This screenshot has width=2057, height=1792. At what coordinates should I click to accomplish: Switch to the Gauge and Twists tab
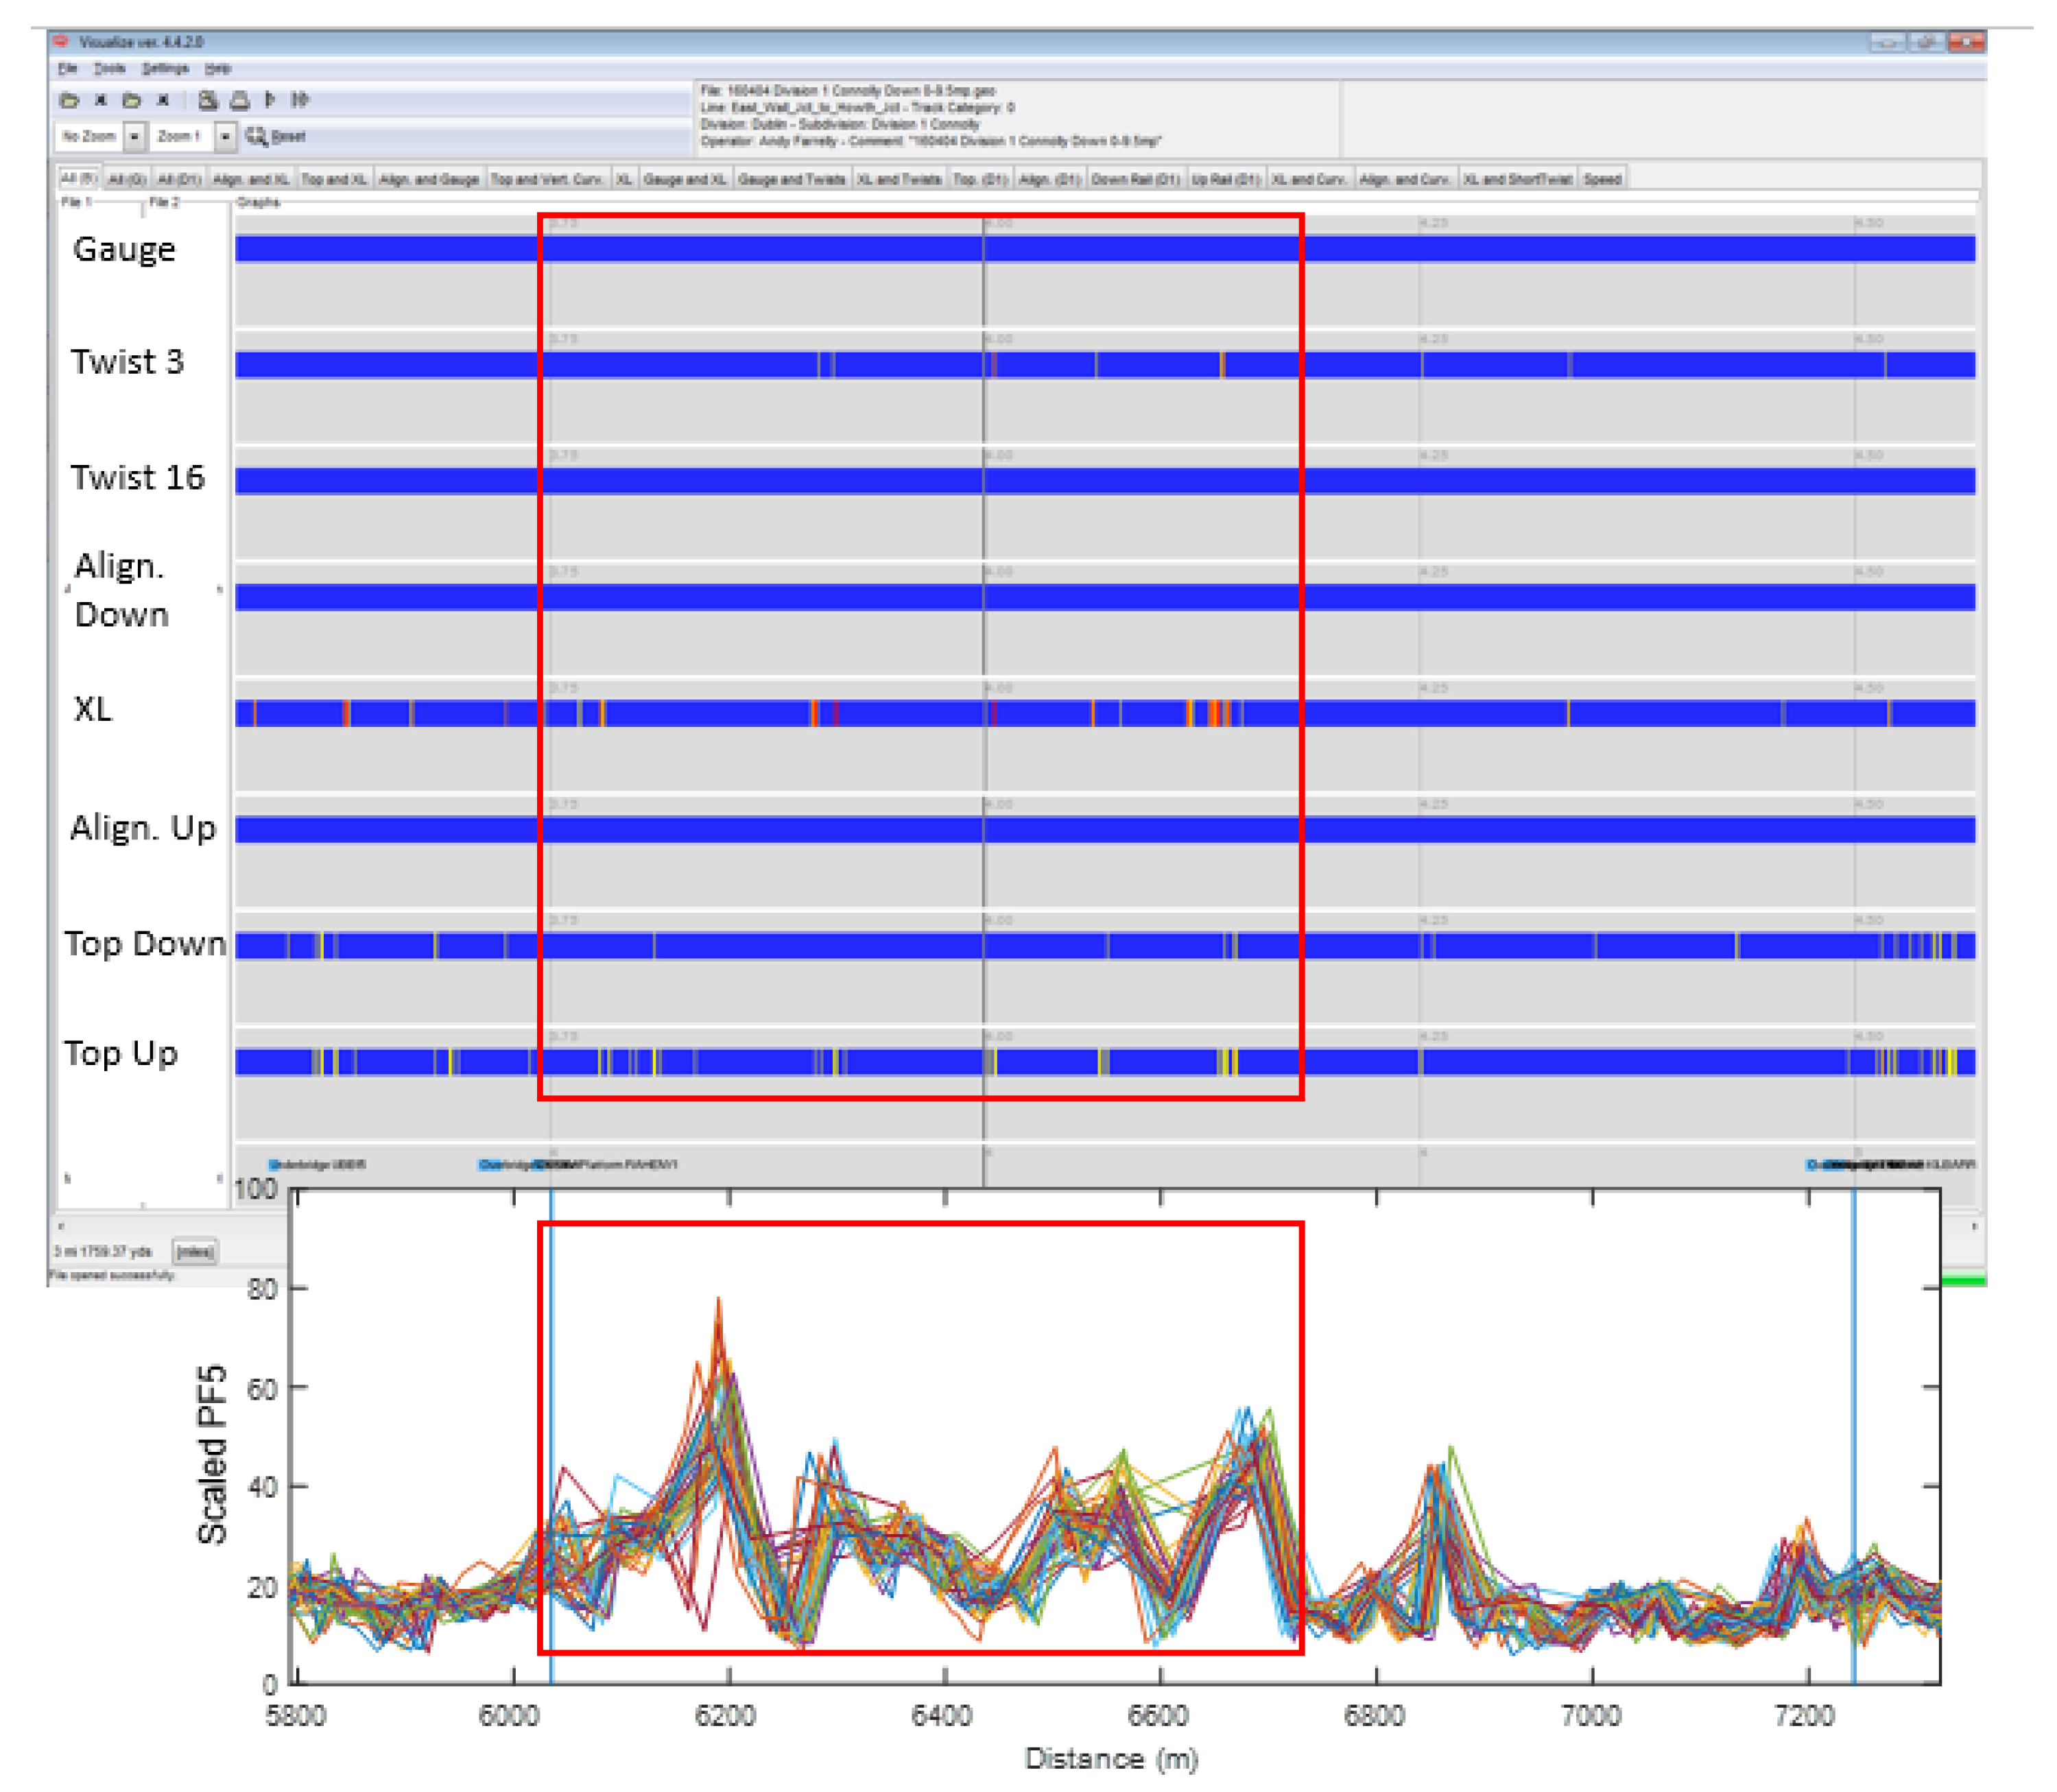coord(791,179)
